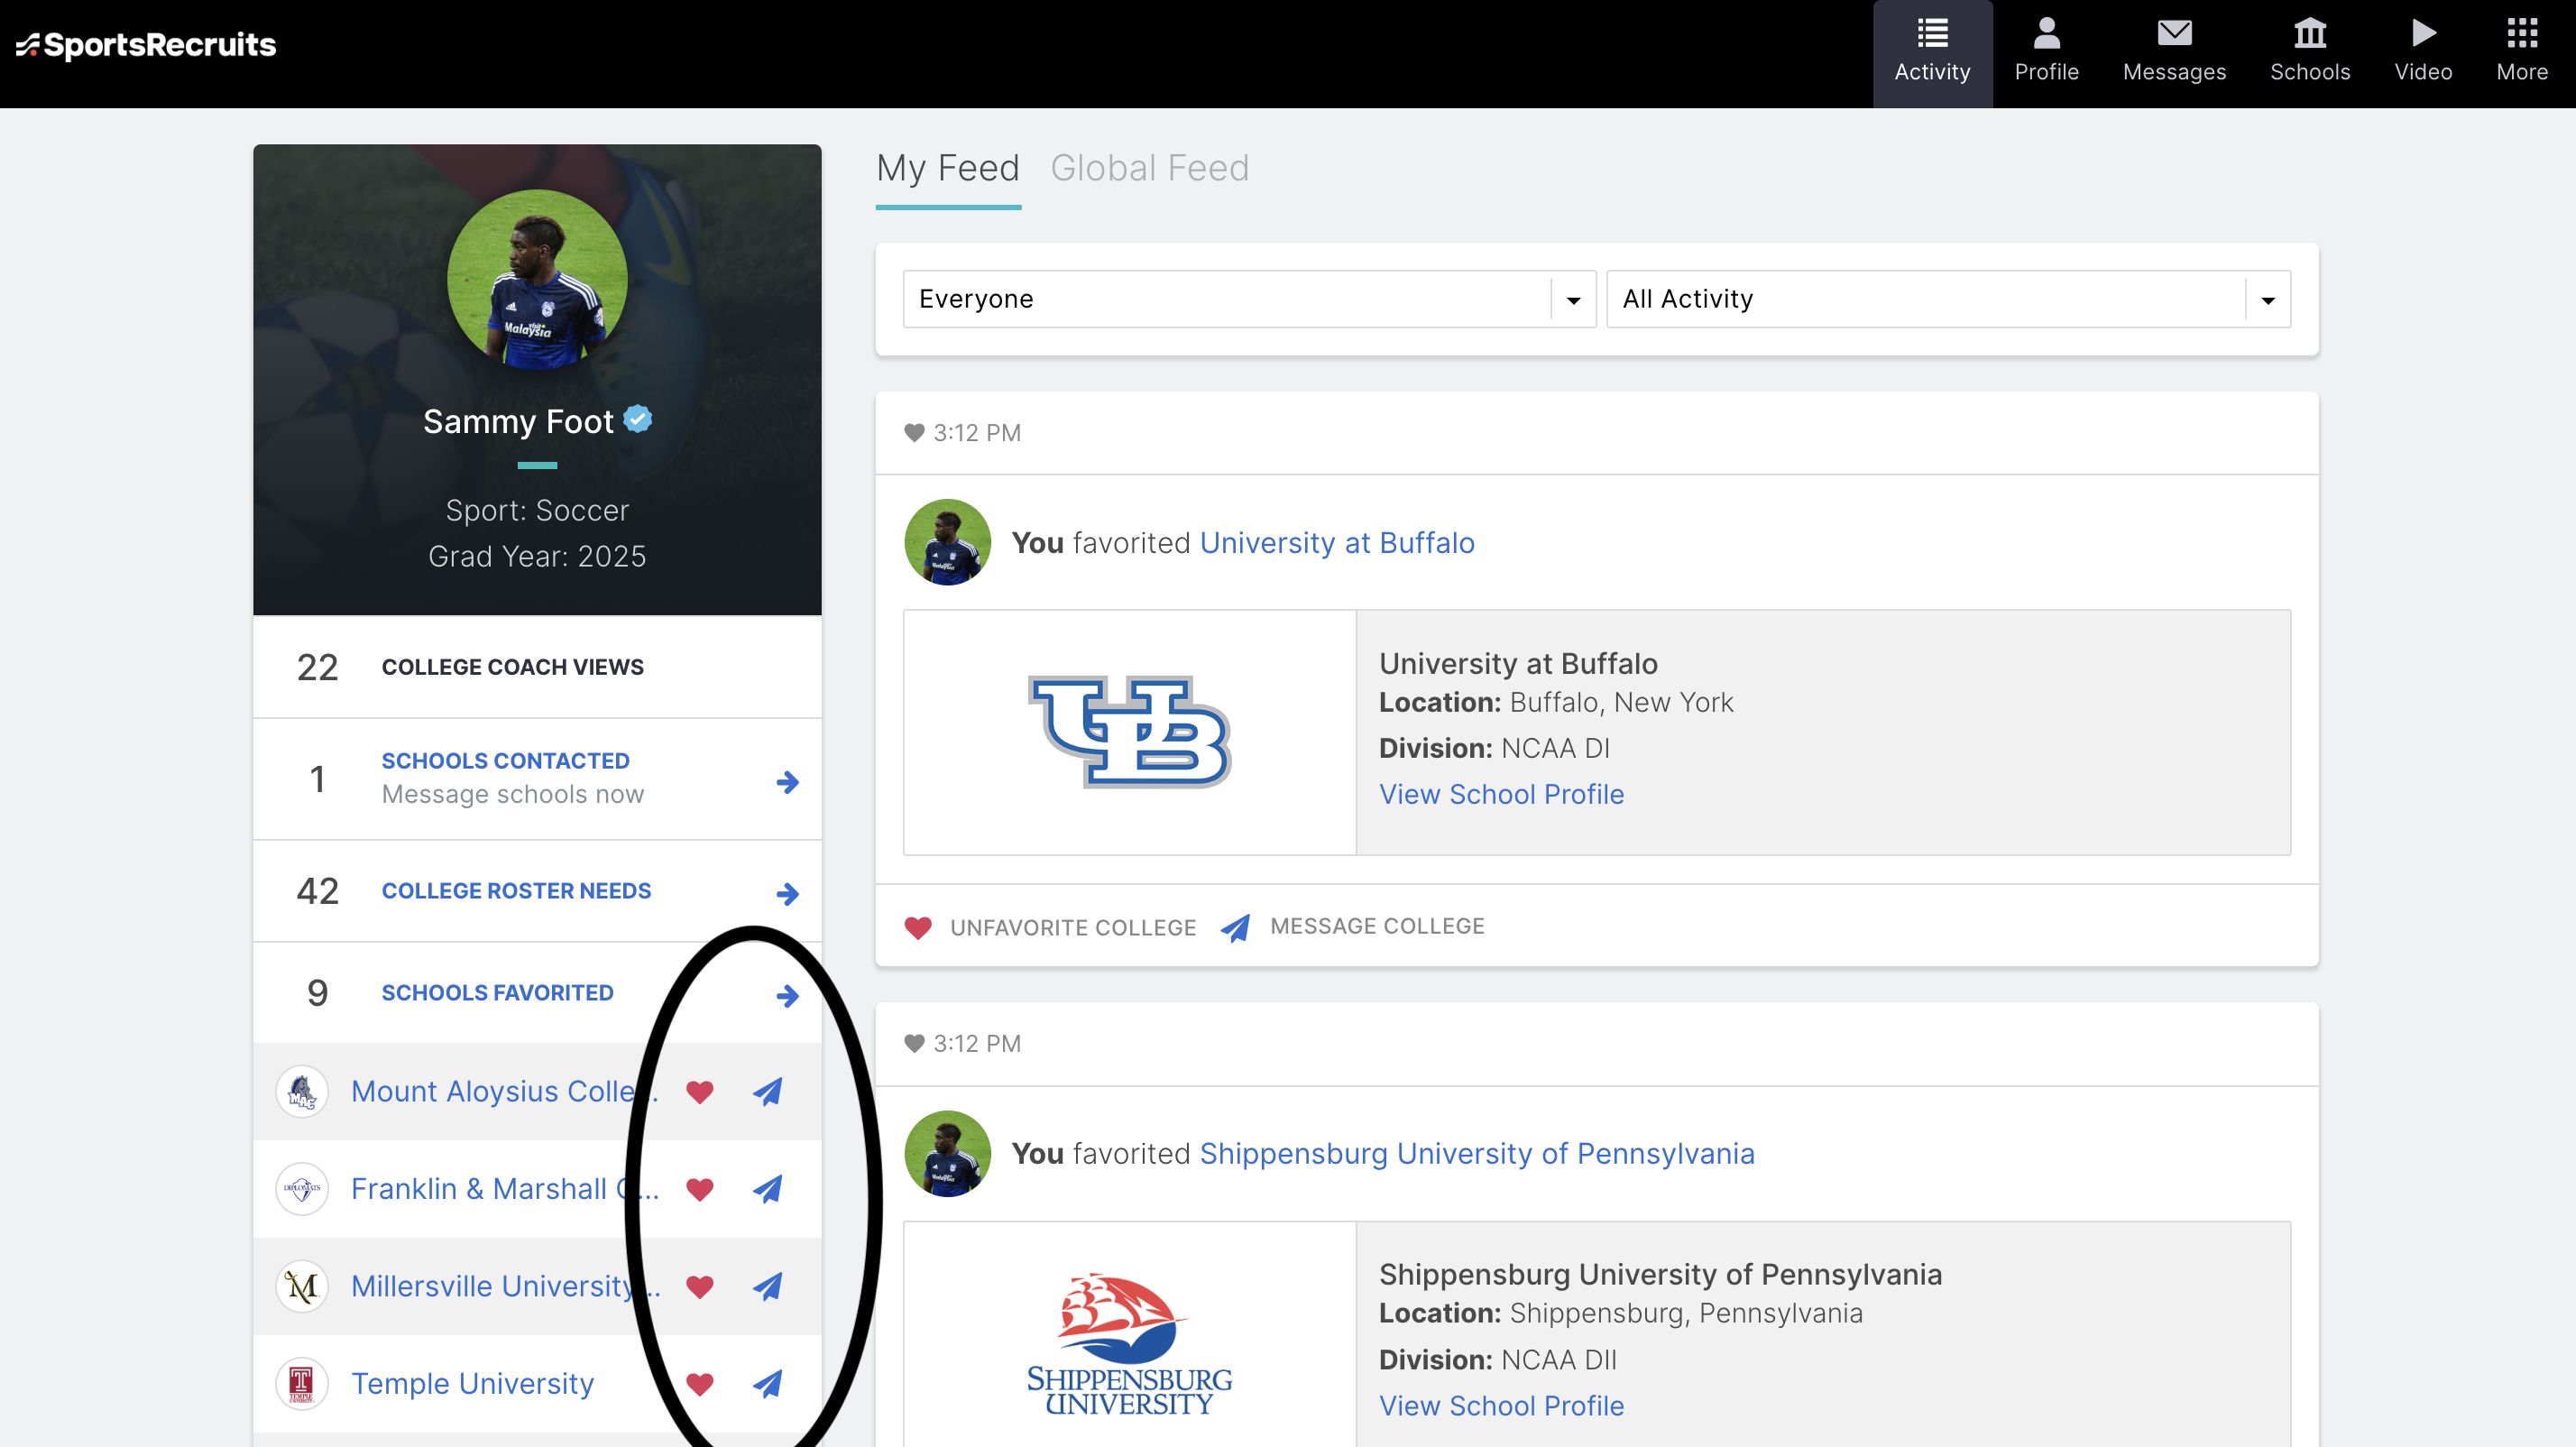Screen dimensions: 2576x1447
Task: Click the Sammy Foot name
Action: (517, 421)
